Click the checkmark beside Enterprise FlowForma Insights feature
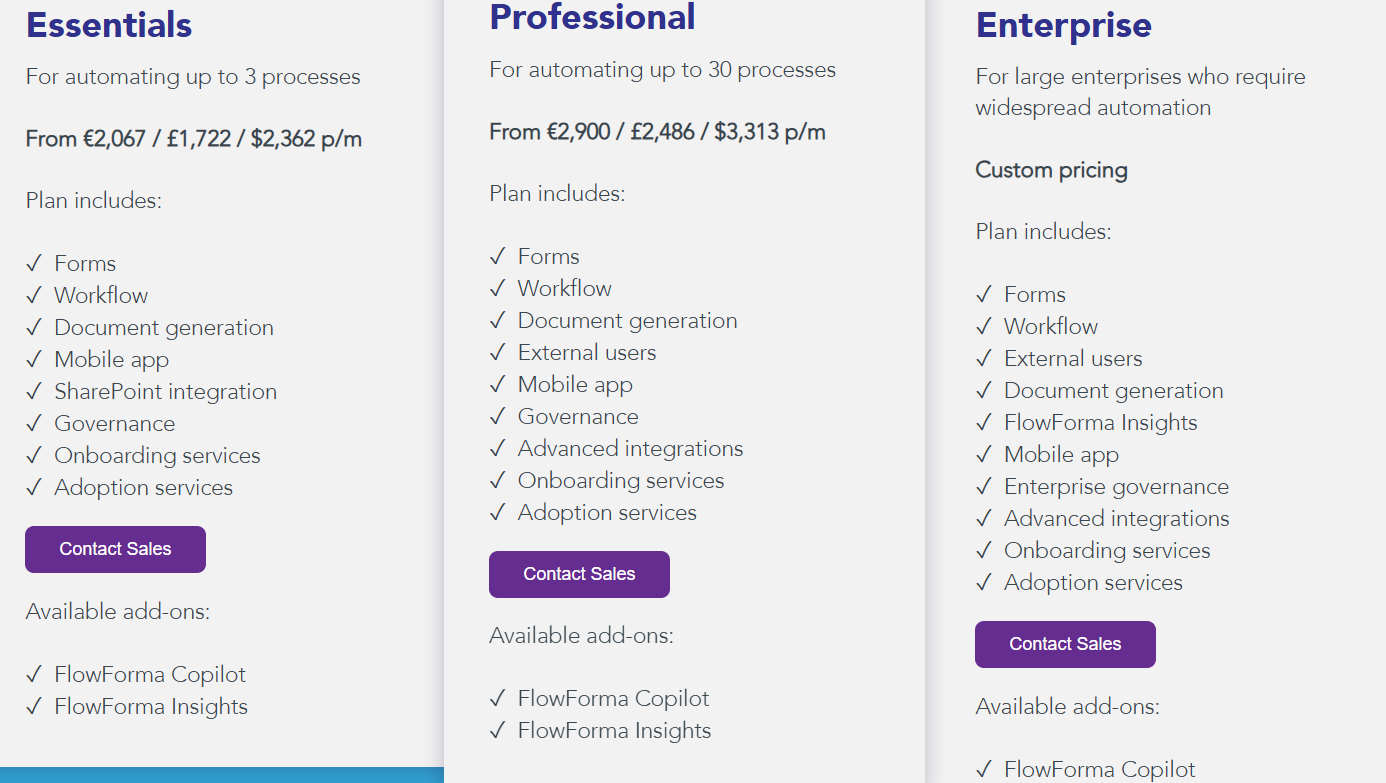Screen dimensions: 1386x783 pos(984,423)
